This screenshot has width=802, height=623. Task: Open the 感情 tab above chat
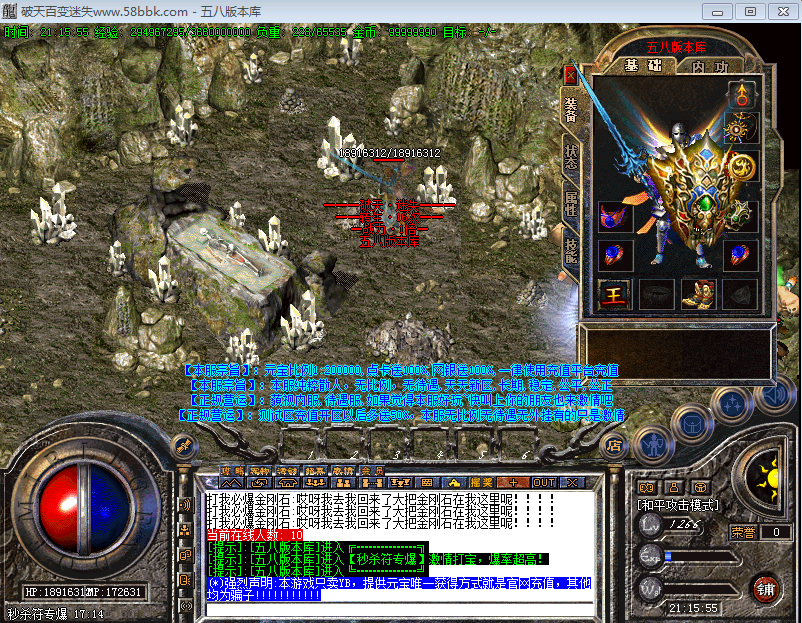tap(343, 471)
